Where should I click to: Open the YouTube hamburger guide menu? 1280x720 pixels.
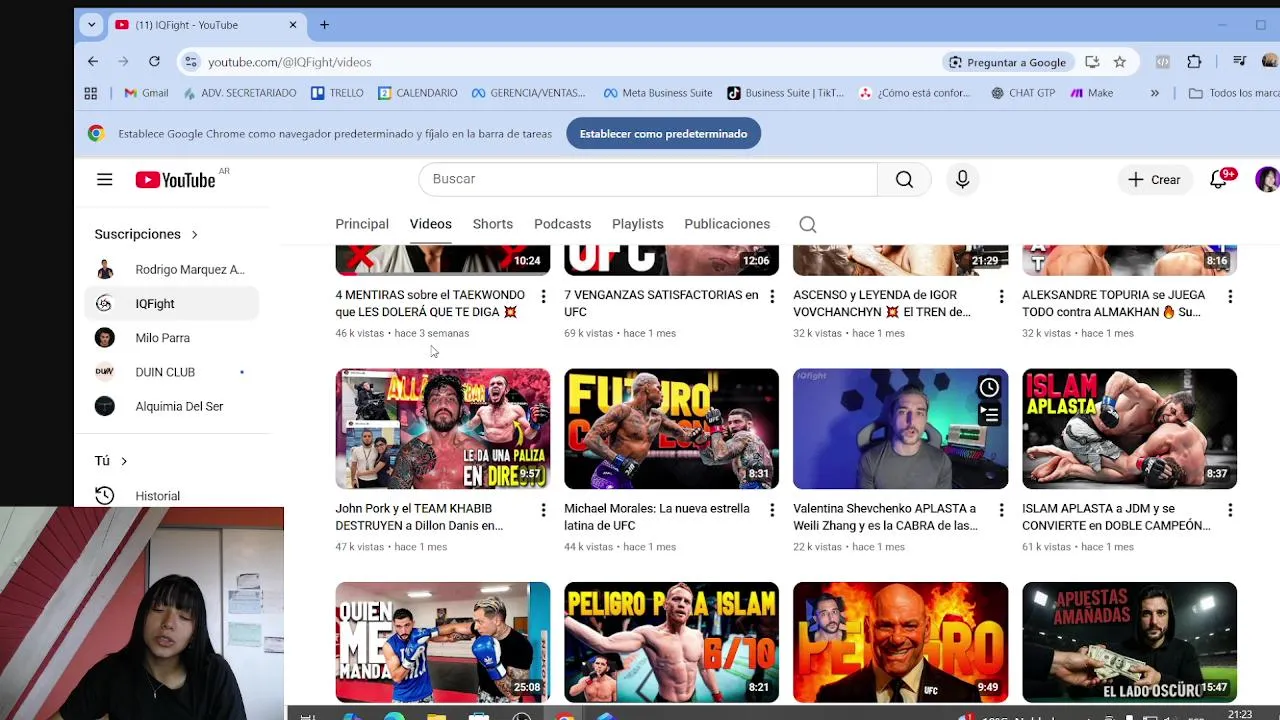(105, 180)
